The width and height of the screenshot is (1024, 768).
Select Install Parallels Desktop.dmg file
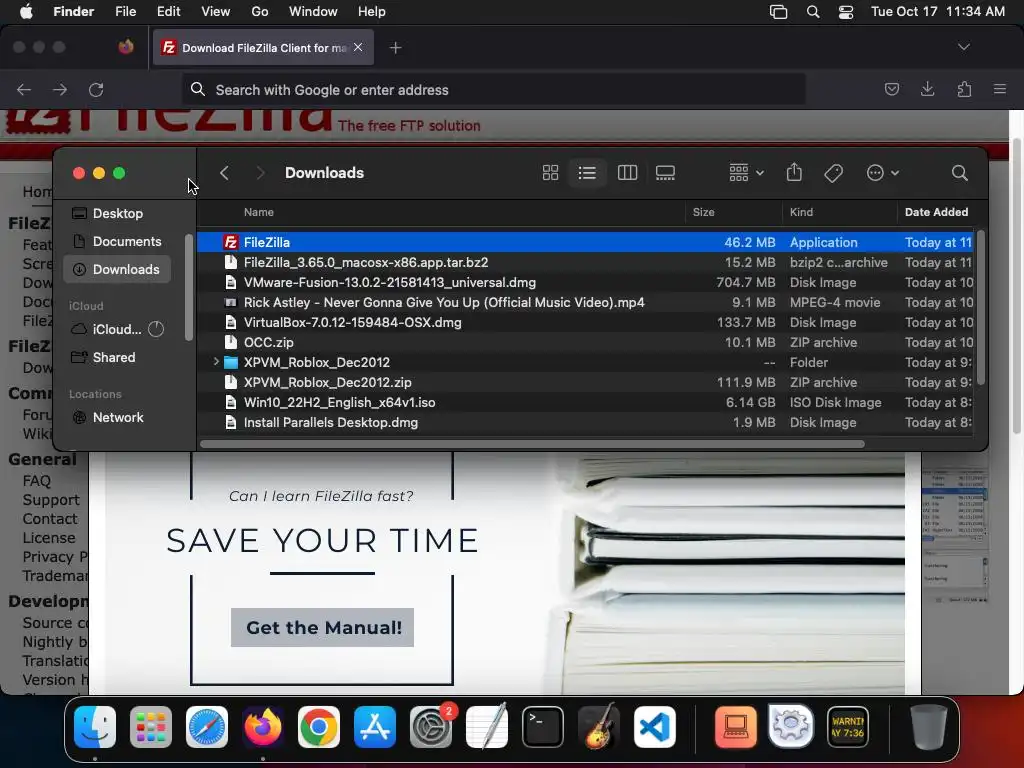[x=584, y=423]
